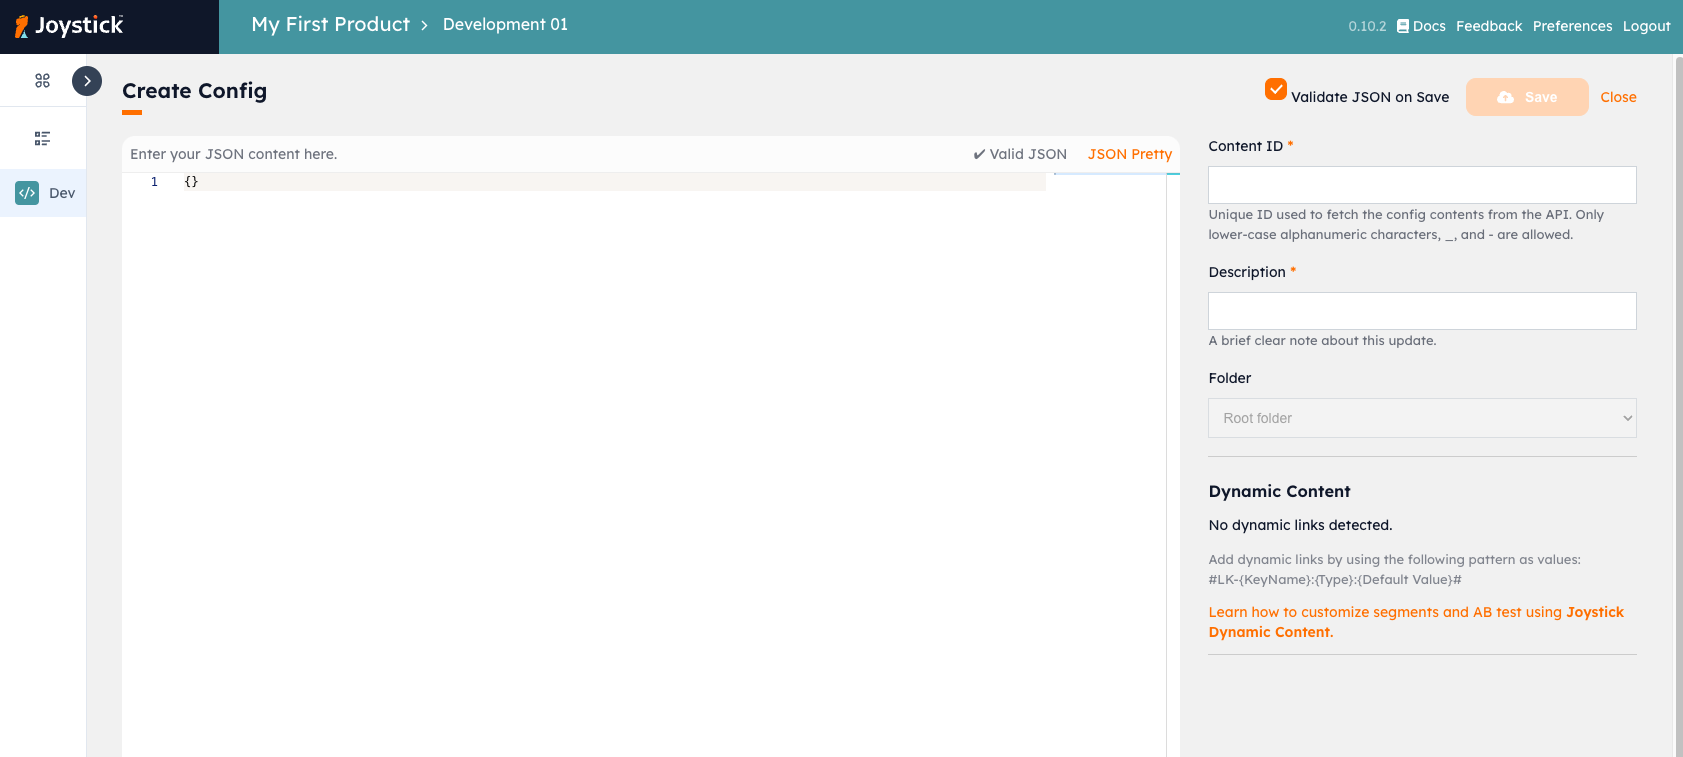The image size is (1683, 757).
Task: Click version number 0.10.2
Action: coord(1367,26)
